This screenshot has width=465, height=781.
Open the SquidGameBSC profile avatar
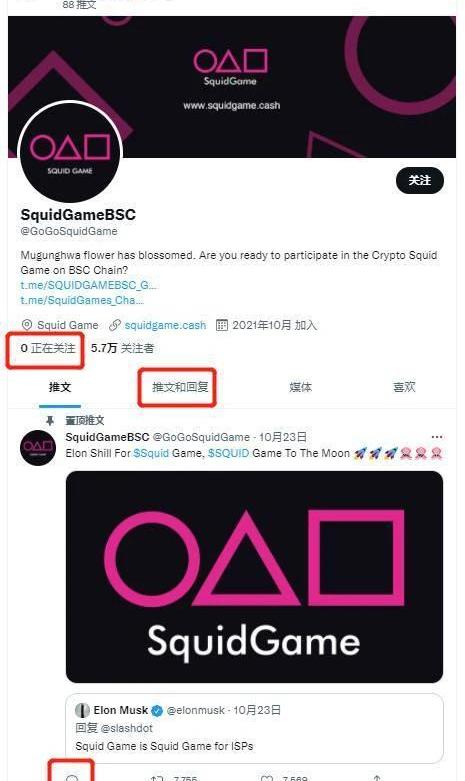pyautogui.click(x=70, y=152)
